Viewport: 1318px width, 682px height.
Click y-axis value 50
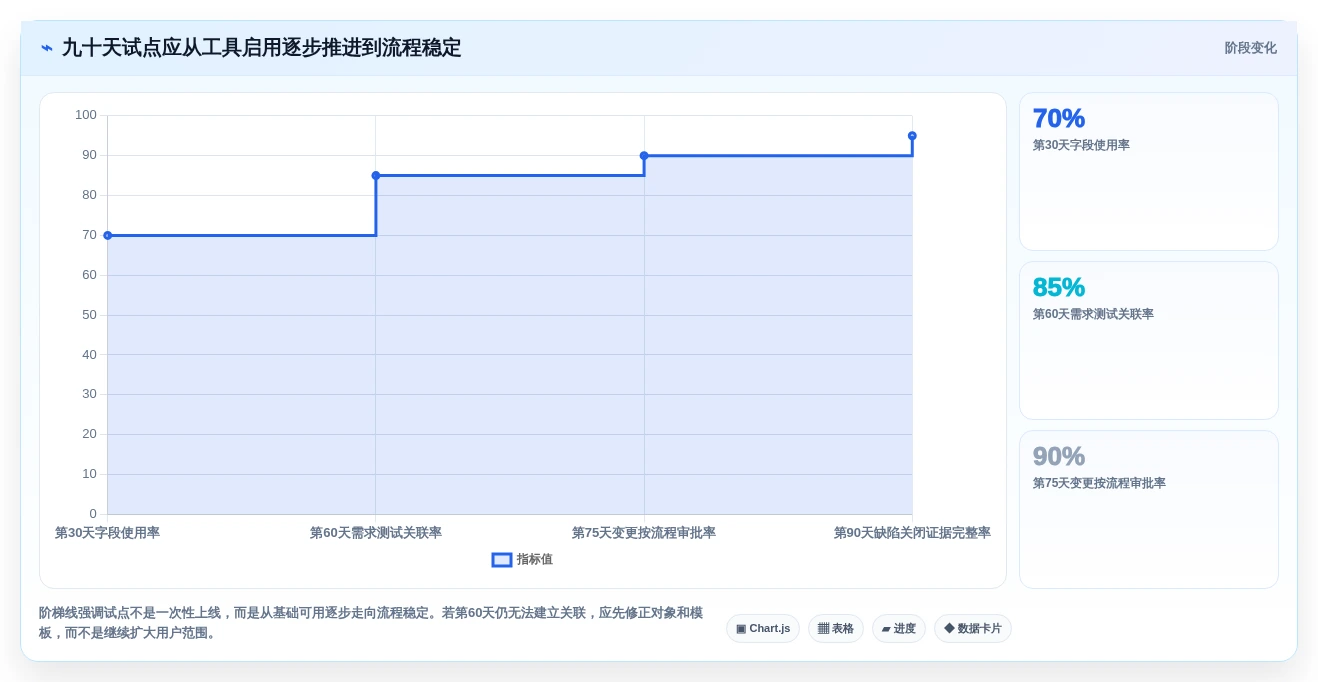click(89, 315)
